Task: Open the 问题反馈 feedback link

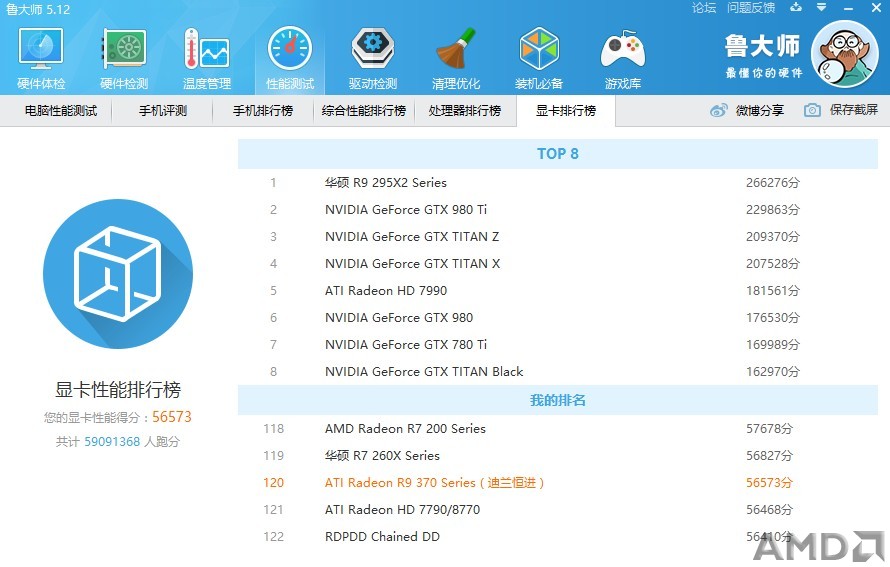Action: [751, 8]
